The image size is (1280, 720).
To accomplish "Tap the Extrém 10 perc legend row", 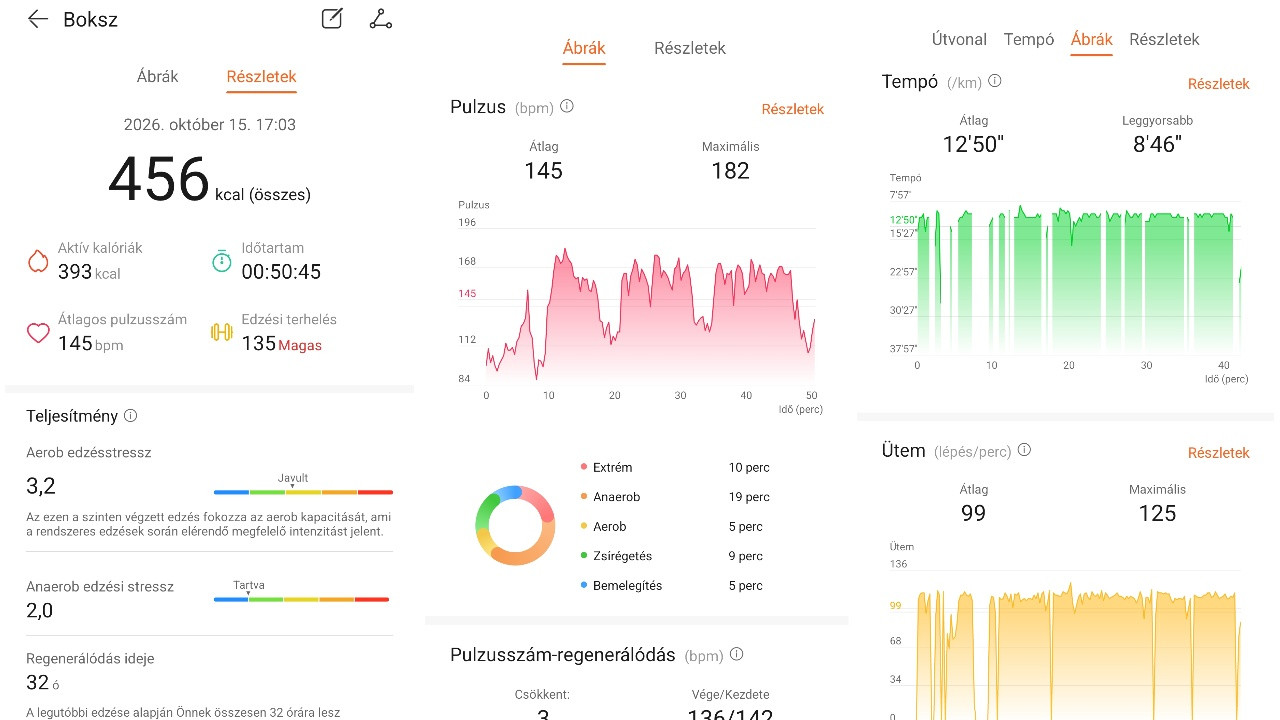I will tap(675, 467).
